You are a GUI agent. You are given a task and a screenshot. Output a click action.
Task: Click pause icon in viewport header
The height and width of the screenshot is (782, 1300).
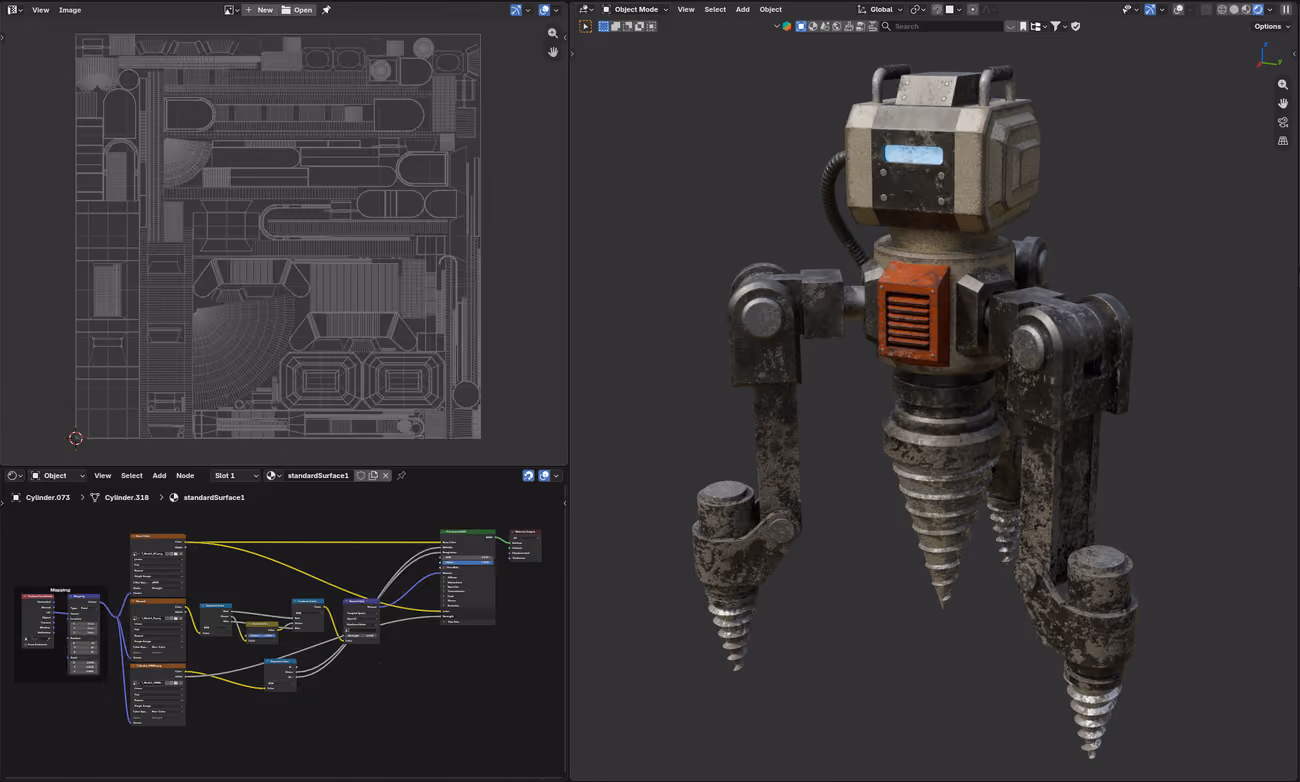(x=1286, y=10)
